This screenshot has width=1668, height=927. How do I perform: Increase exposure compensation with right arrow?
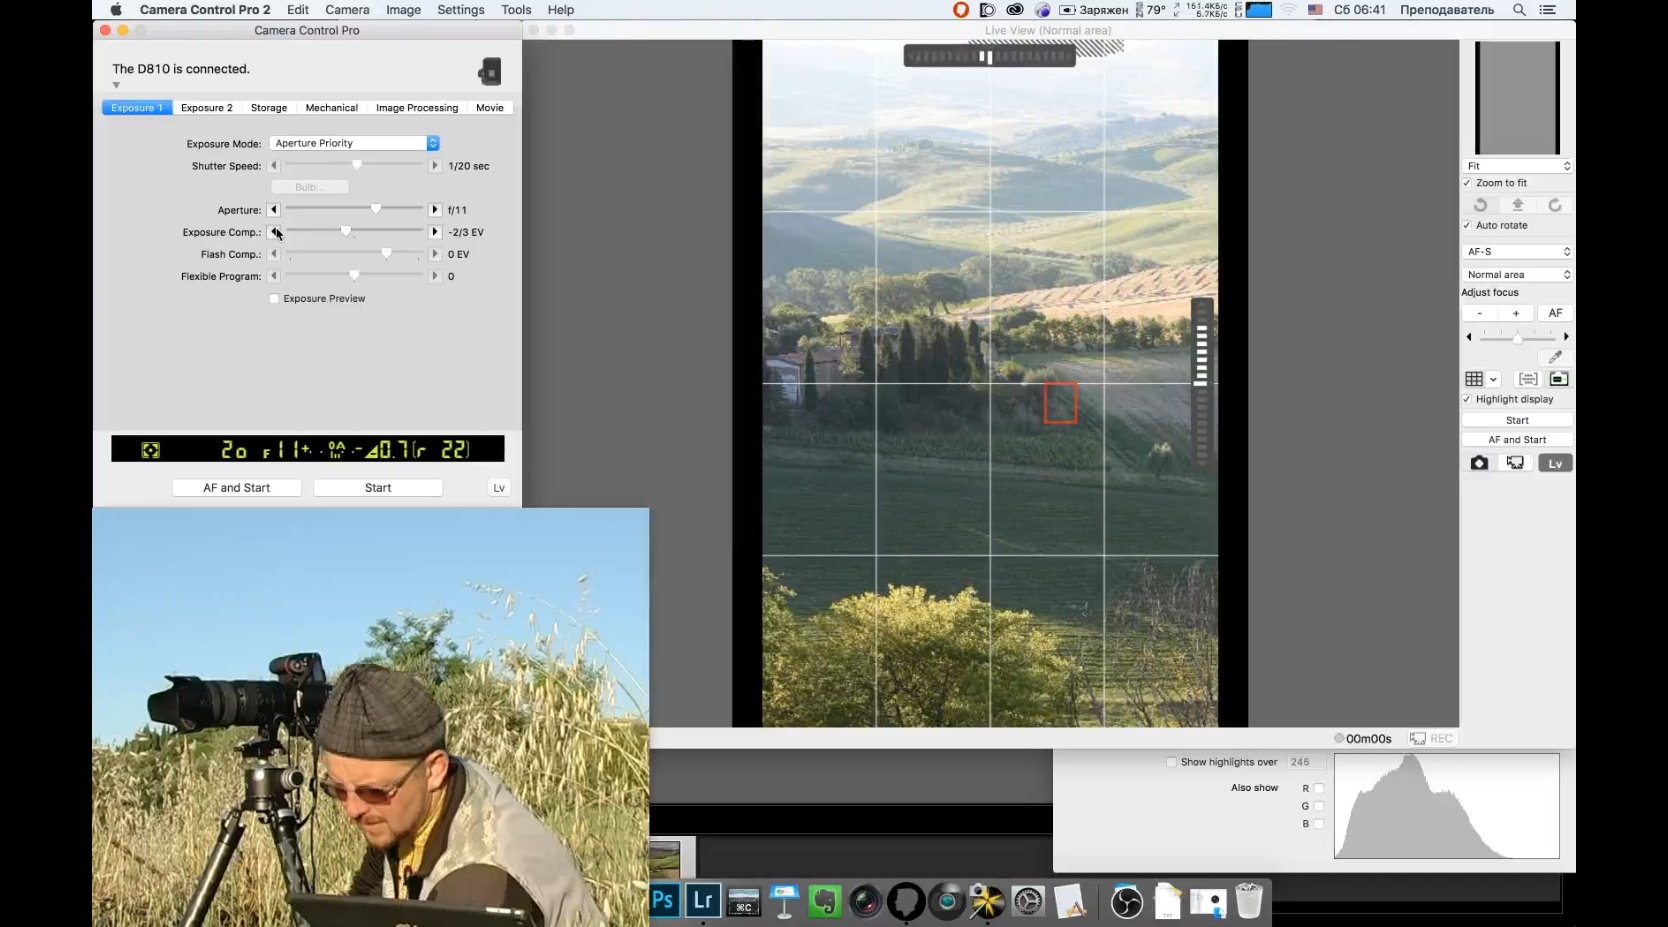click(x=435, y=232)
